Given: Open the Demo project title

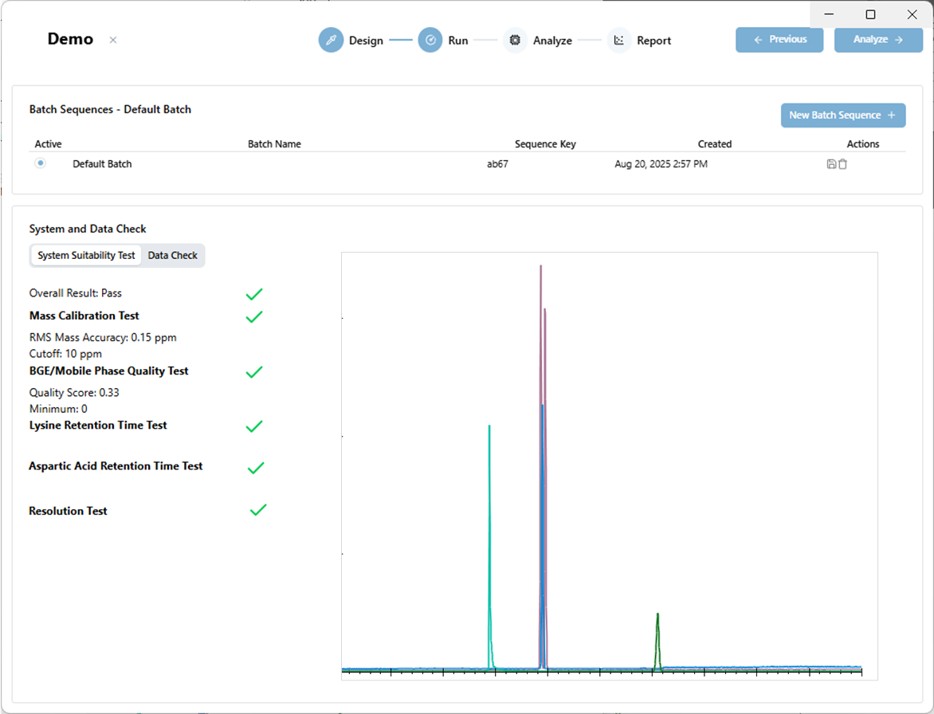Looking at the screenshot, I should (70, 39).
